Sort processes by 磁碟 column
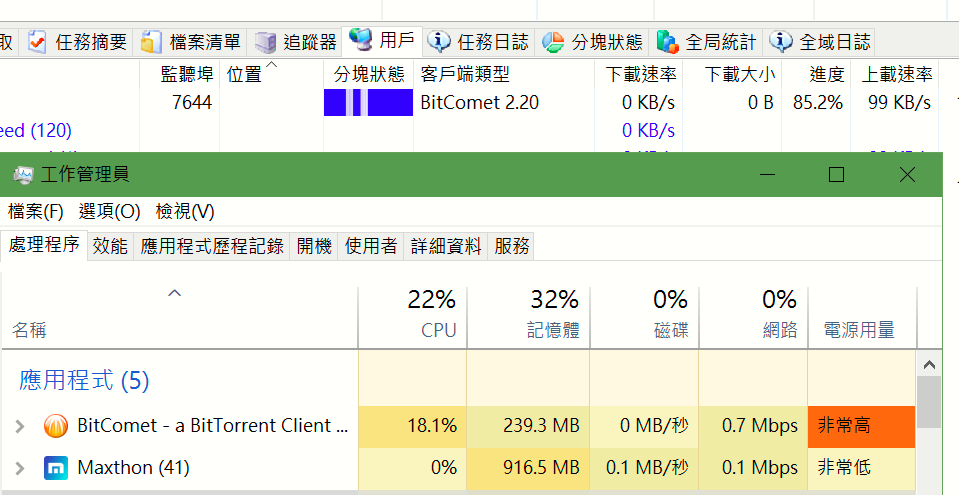The height and width of the screenshot is (495, 959). tap(645, 318)
